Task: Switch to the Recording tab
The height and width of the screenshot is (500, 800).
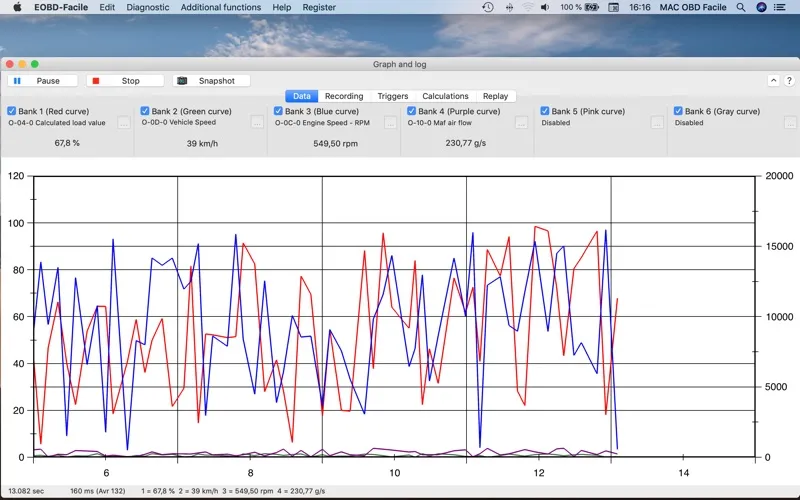Action: [344, 96]
